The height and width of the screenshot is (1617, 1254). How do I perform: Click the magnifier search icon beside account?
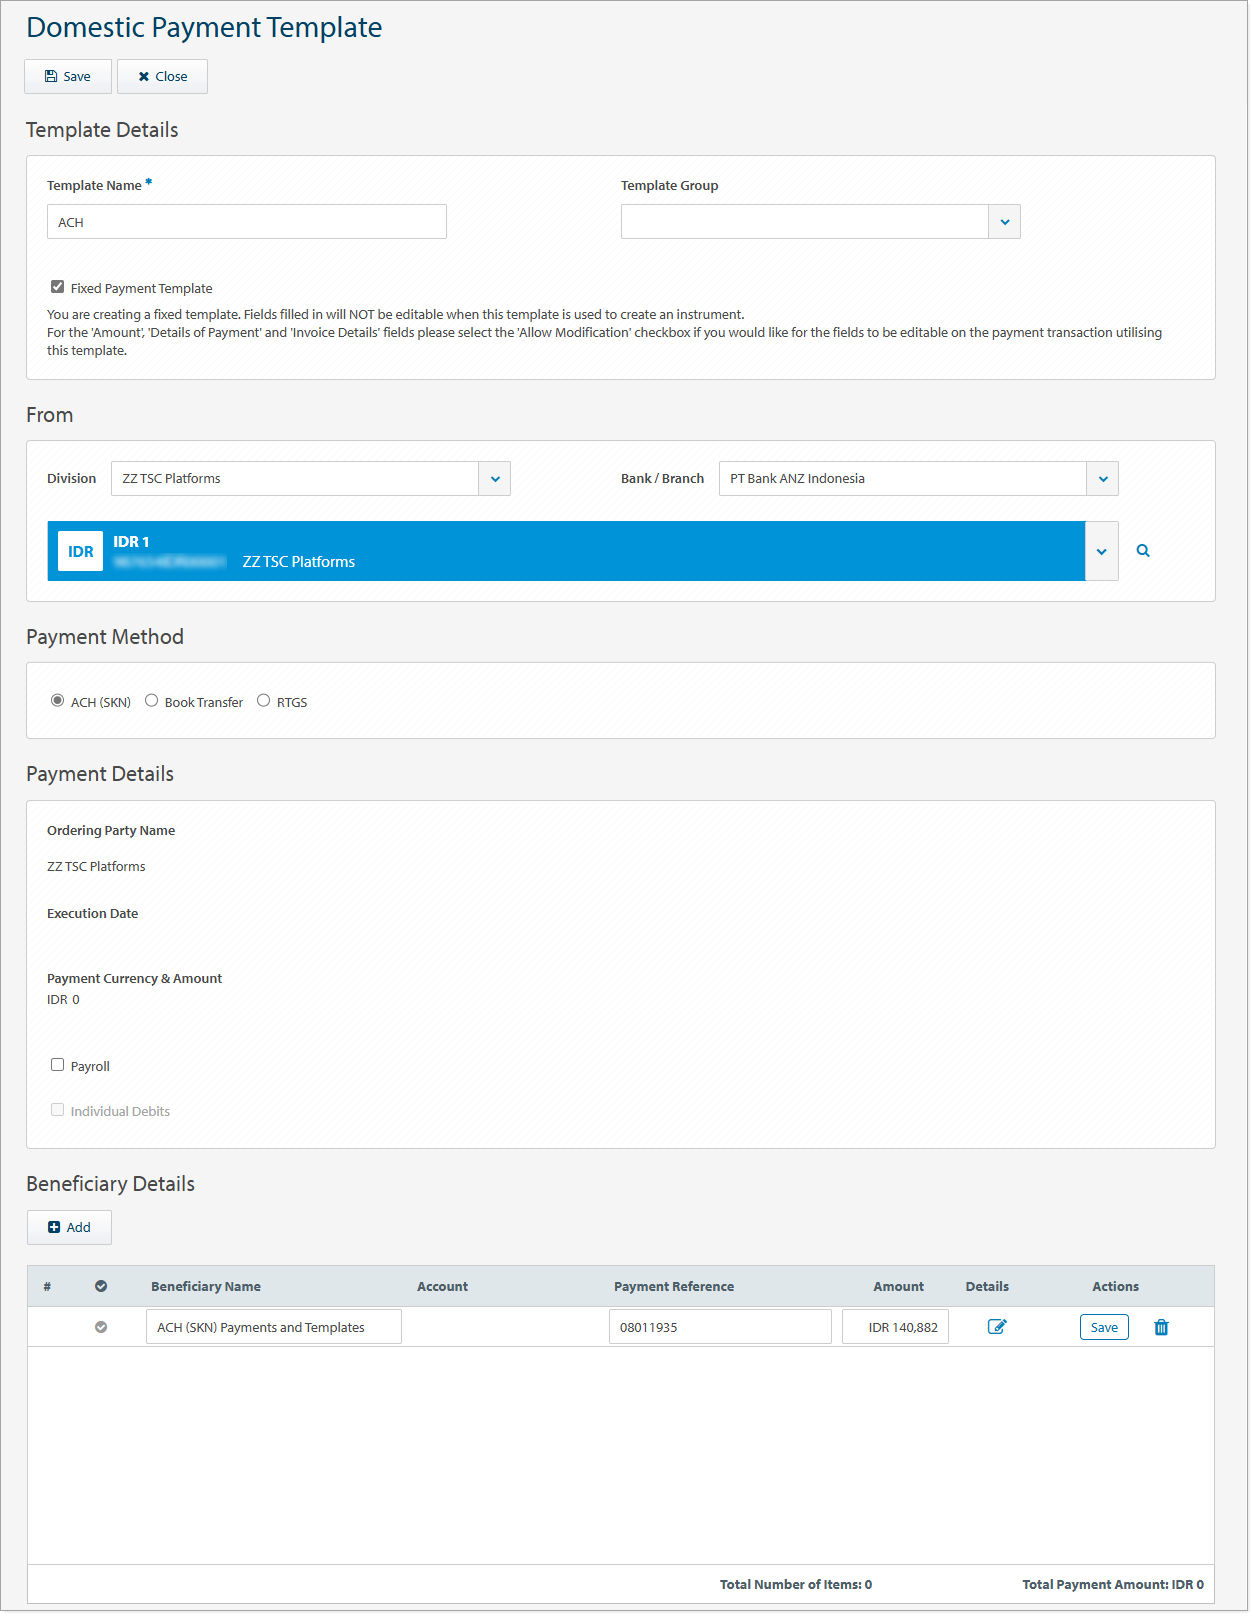tap(1143, 551)
